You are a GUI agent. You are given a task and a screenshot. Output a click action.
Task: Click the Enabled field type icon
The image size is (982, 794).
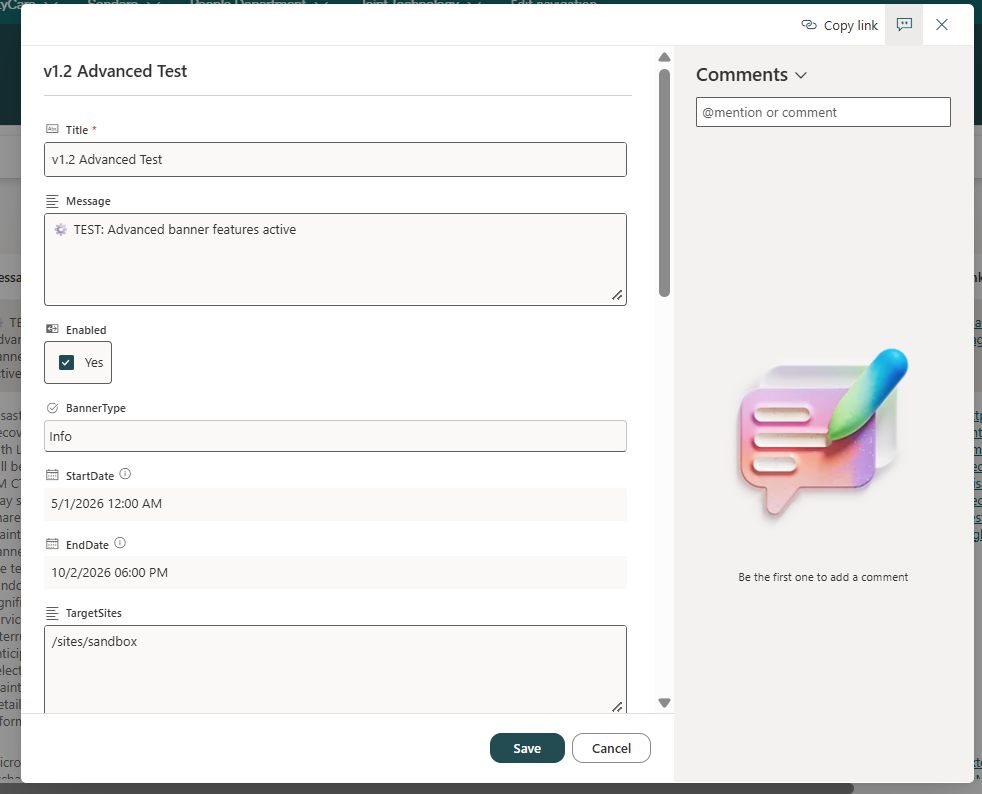(52, 329)
